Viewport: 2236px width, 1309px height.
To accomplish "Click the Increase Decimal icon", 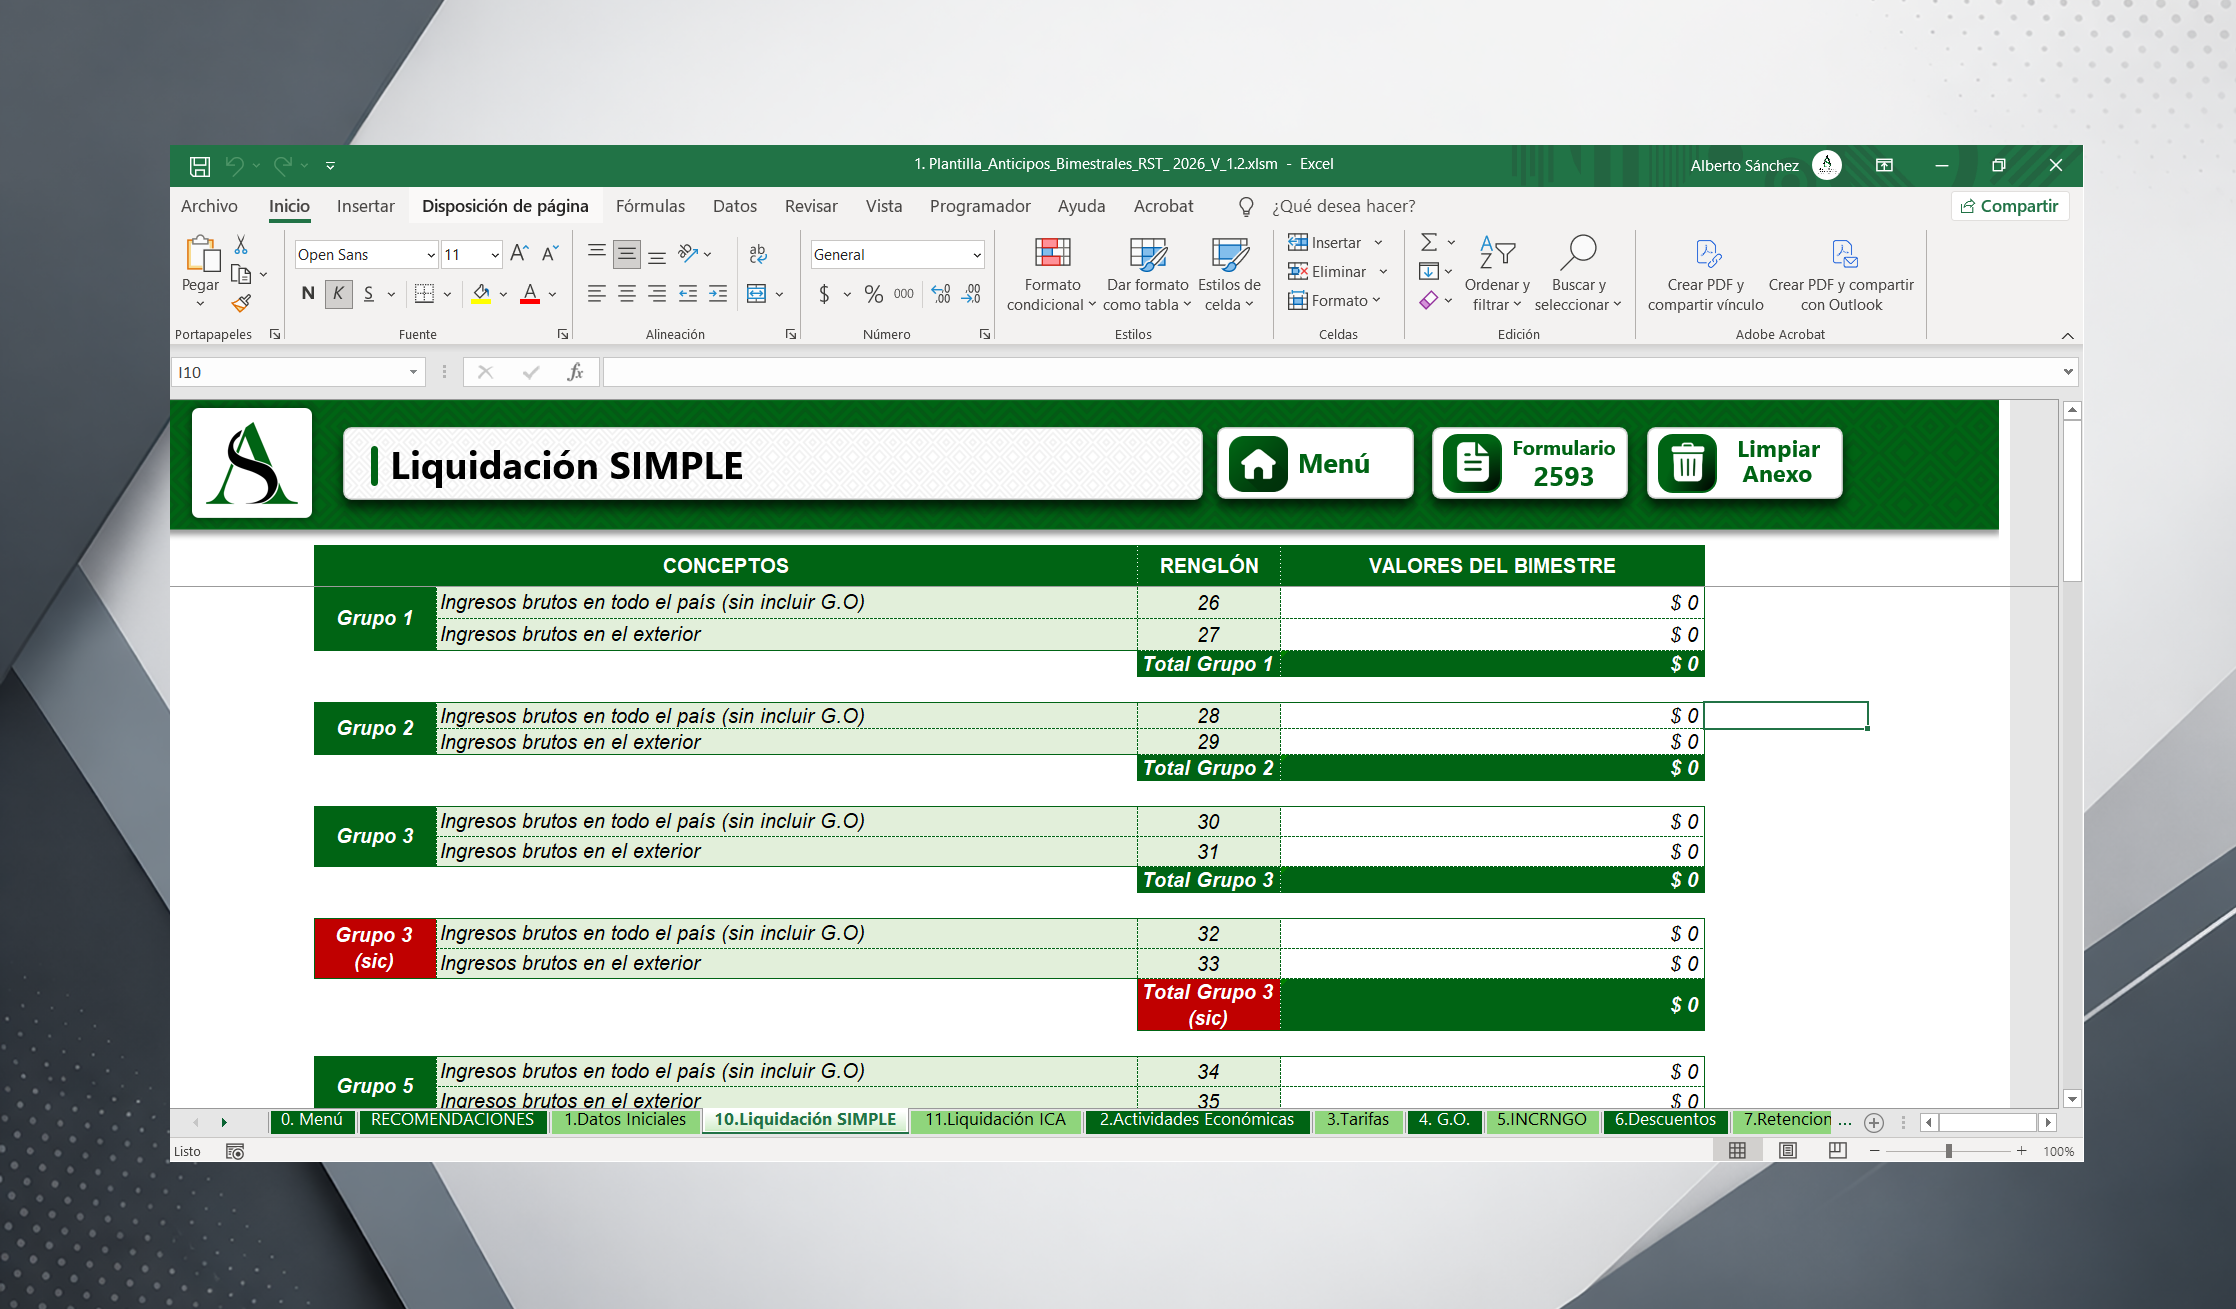I will tap(940, 294).
